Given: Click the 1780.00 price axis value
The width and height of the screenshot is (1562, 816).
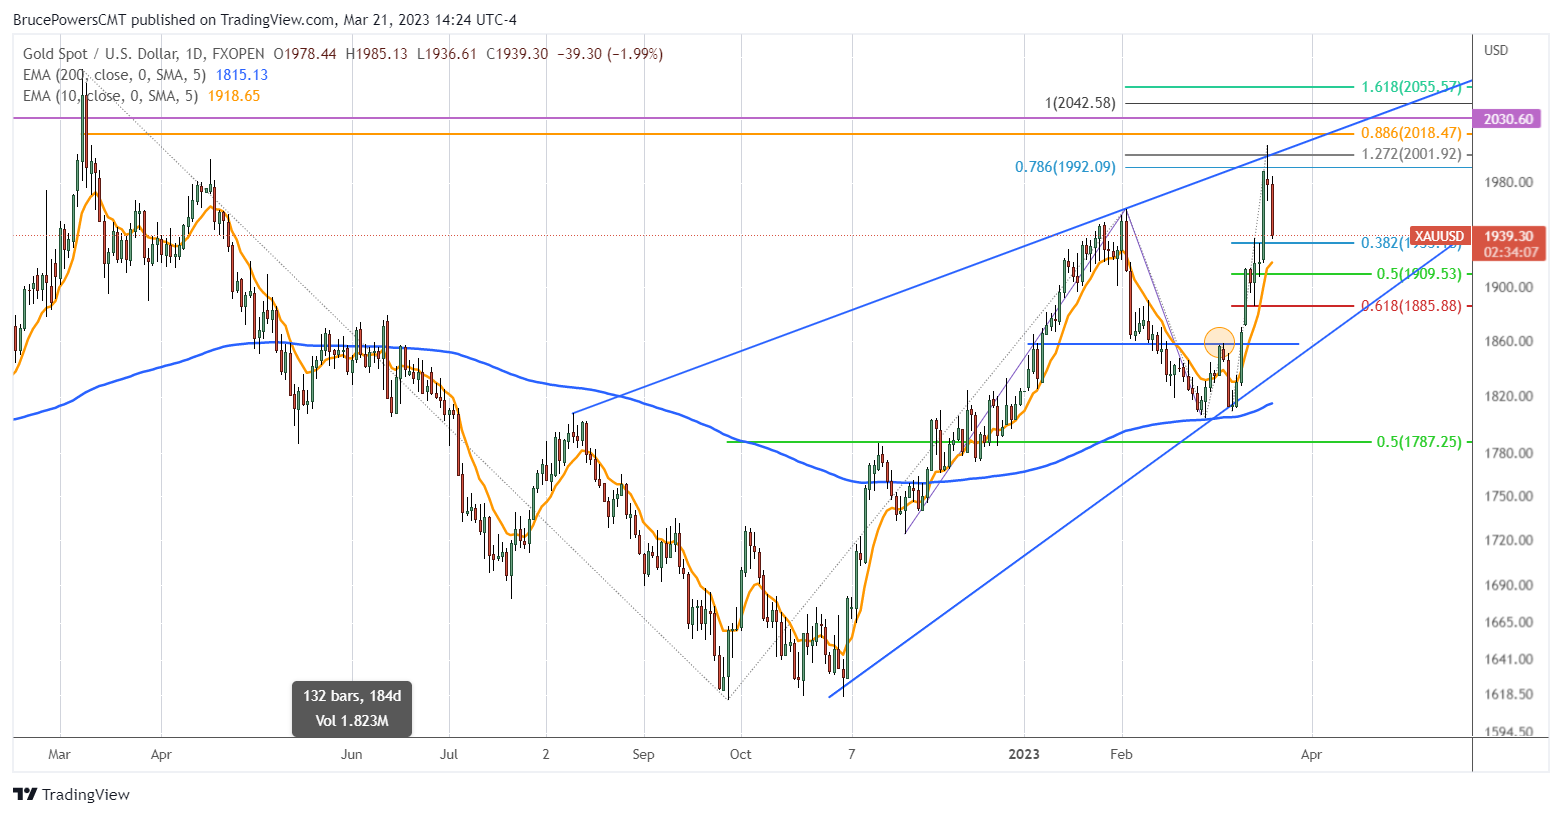Looking at the screenshot, I should point(1508,453).
